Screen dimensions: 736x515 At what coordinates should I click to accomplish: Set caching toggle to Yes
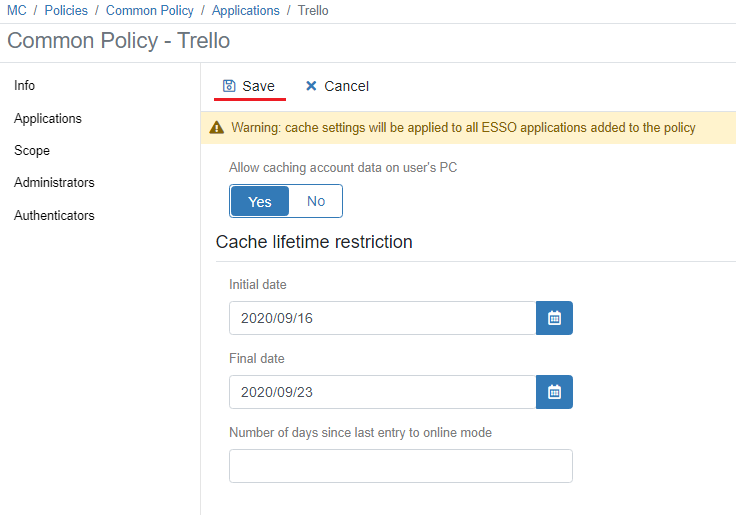tap(260, 201)
